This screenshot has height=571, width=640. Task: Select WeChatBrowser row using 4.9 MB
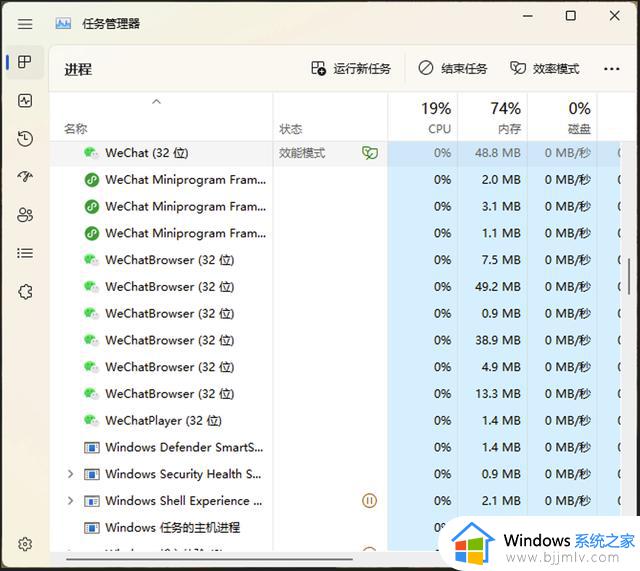pyautogui.click(x=335, y=367)
